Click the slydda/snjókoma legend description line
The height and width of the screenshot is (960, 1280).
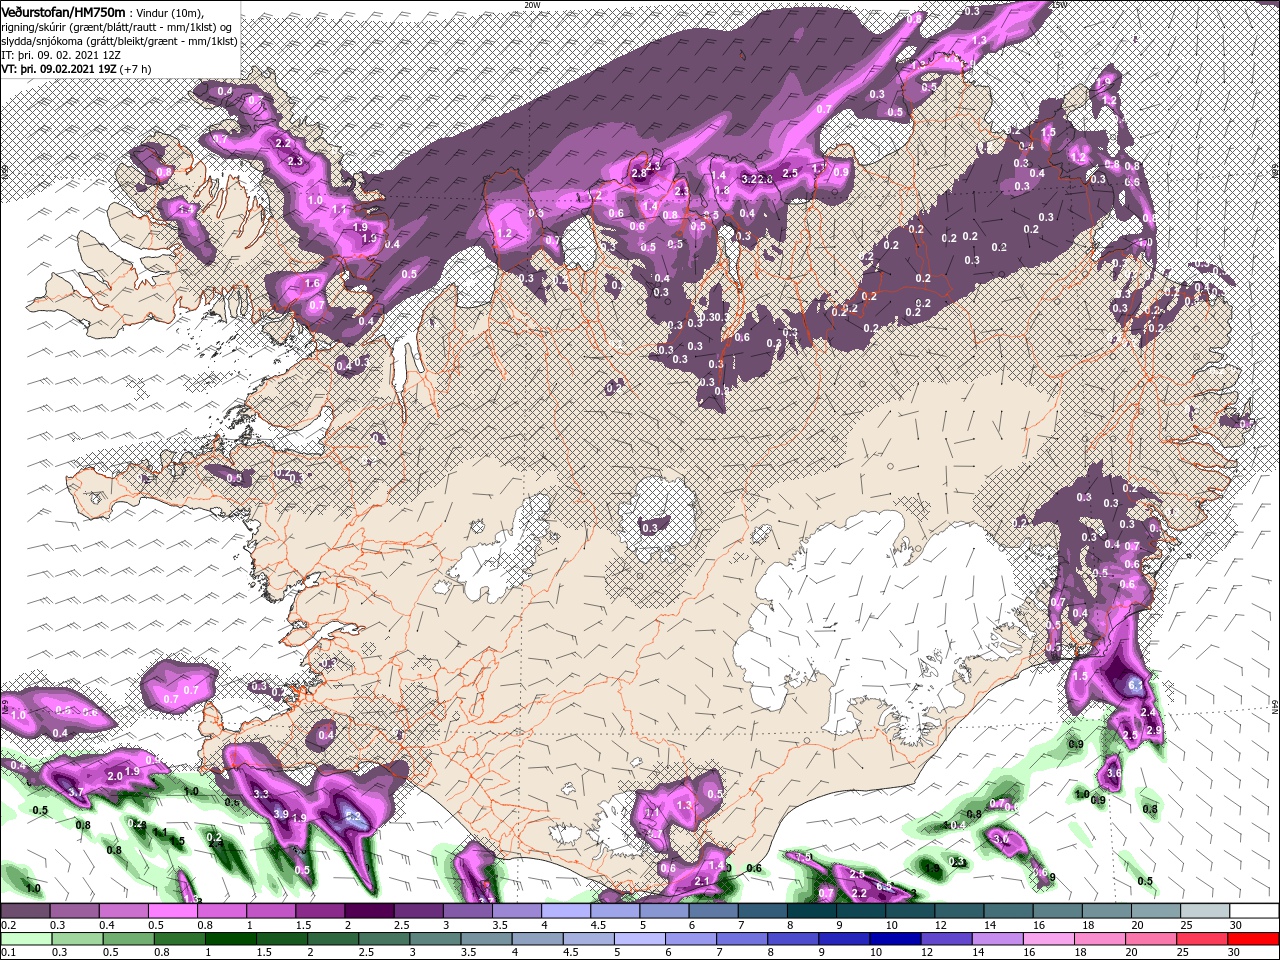click(117, 41)
